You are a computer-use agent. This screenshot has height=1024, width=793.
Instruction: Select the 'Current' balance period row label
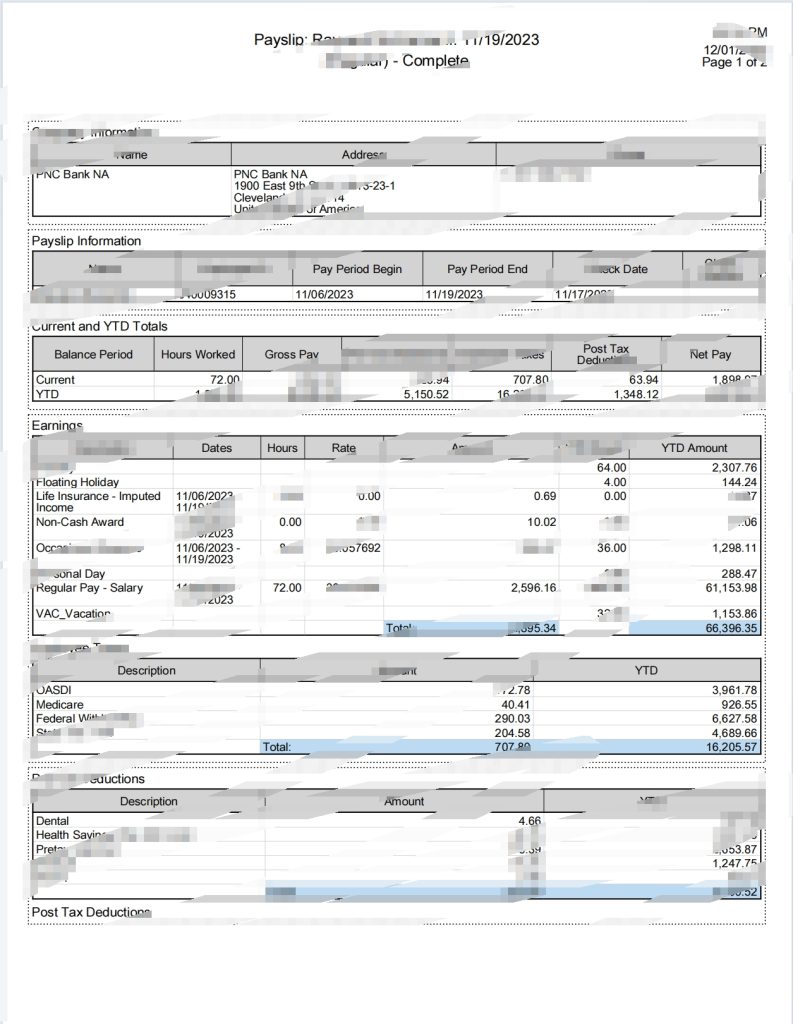point(55,379)
